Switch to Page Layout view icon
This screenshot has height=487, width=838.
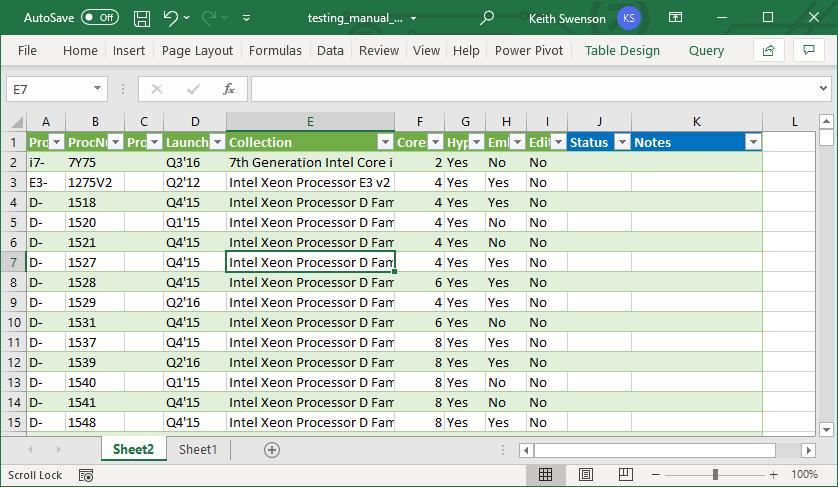pos(586,474)
